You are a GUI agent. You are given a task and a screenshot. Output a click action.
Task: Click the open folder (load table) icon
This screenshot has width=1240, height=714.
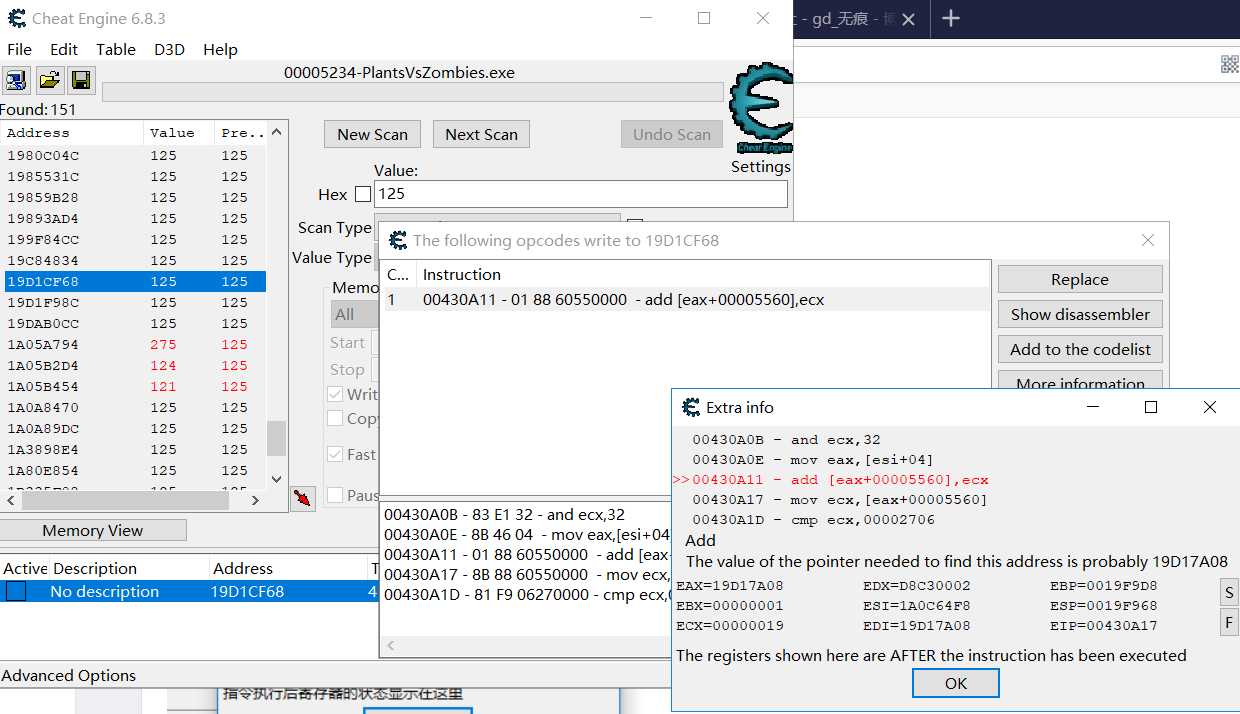coord(49,80)
